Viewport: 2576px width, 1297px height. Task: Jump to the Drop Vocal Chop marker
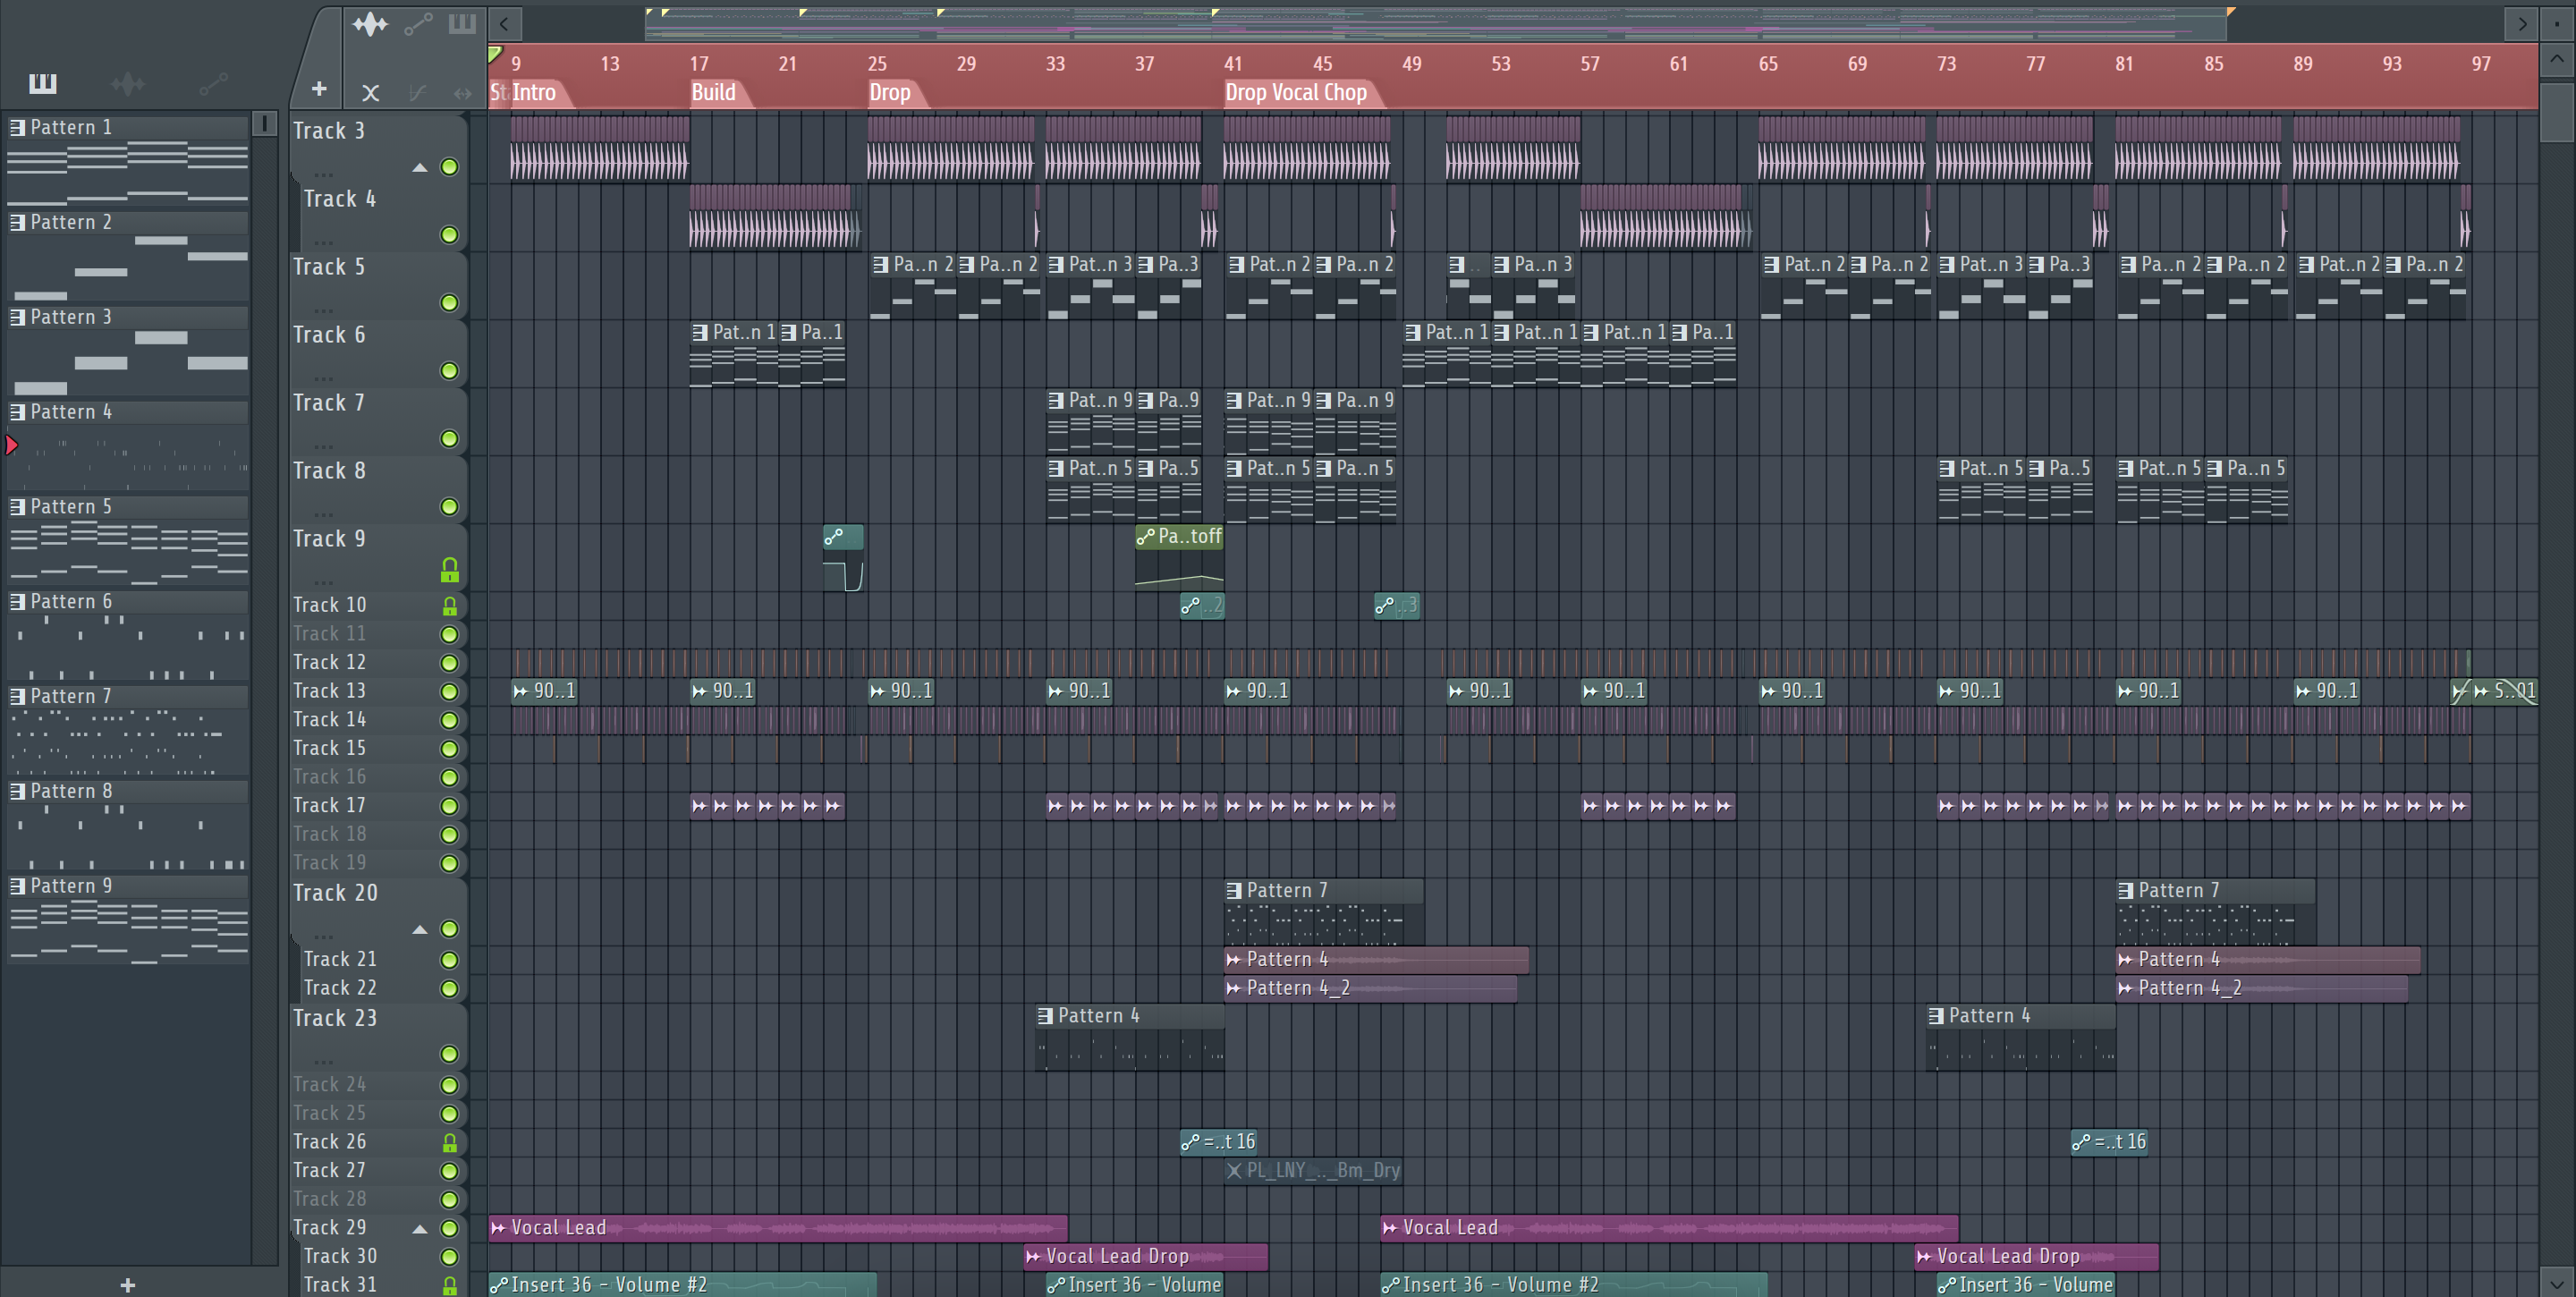(1297, 93)
